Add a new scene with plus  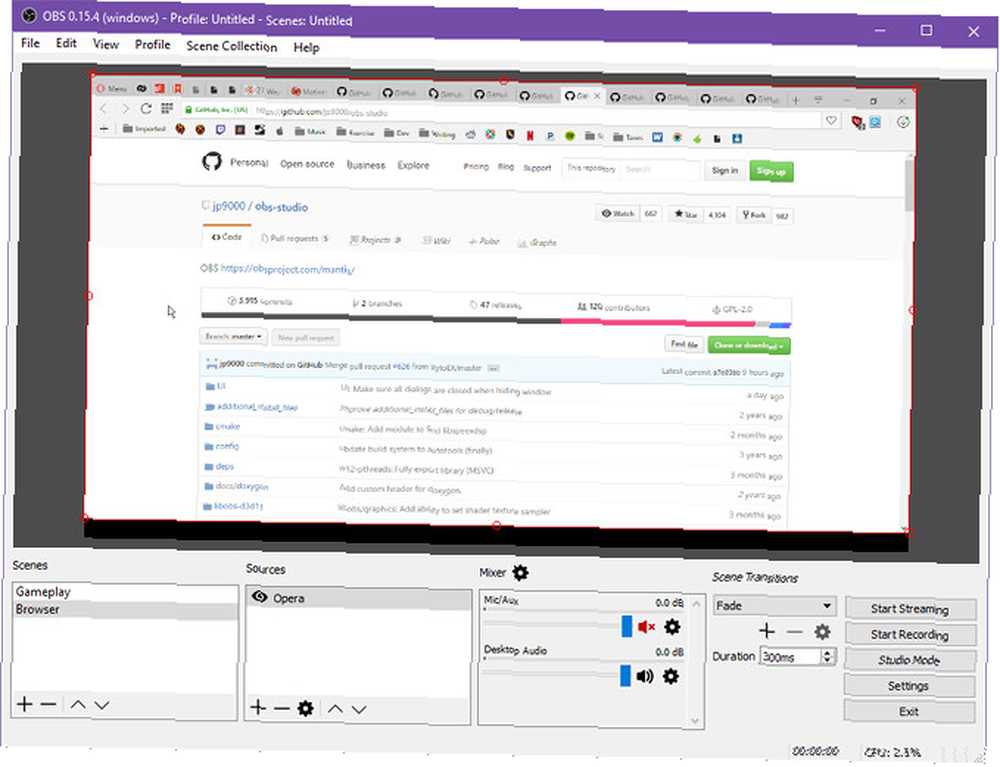pyautogui.click(x=24, y=704)
